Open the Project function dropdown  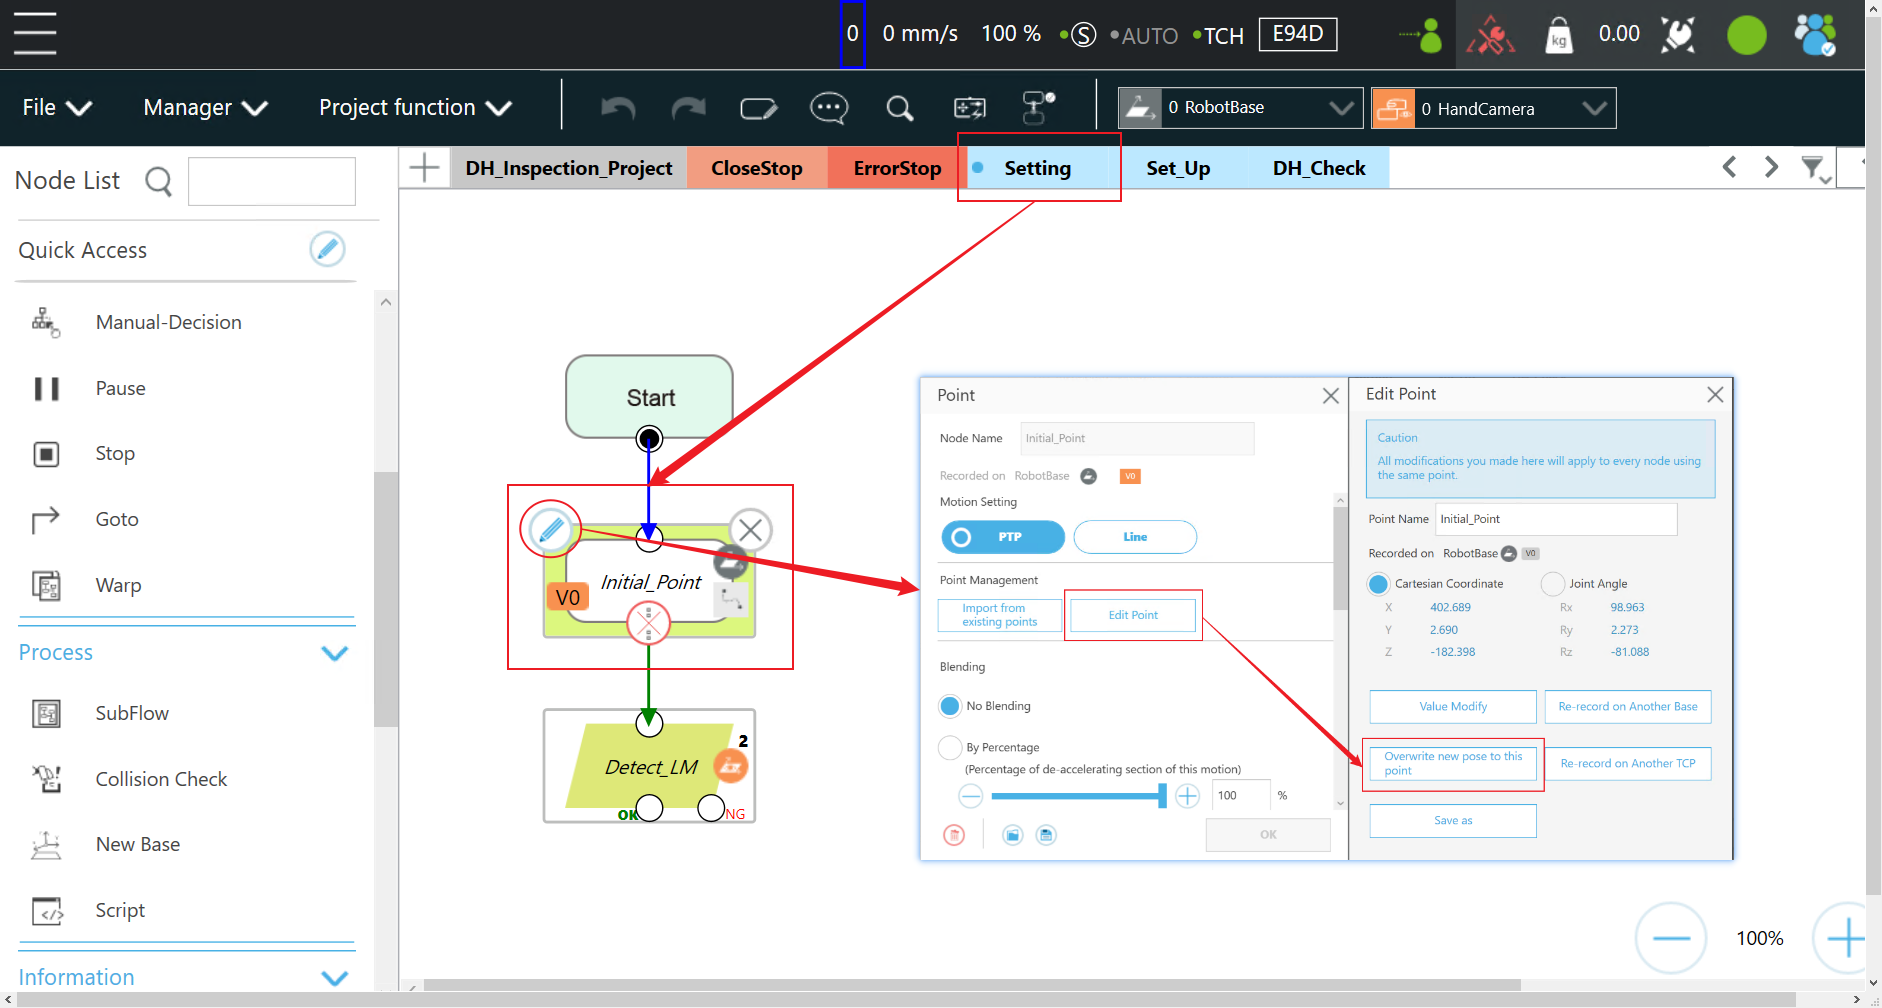coord(415,107)
